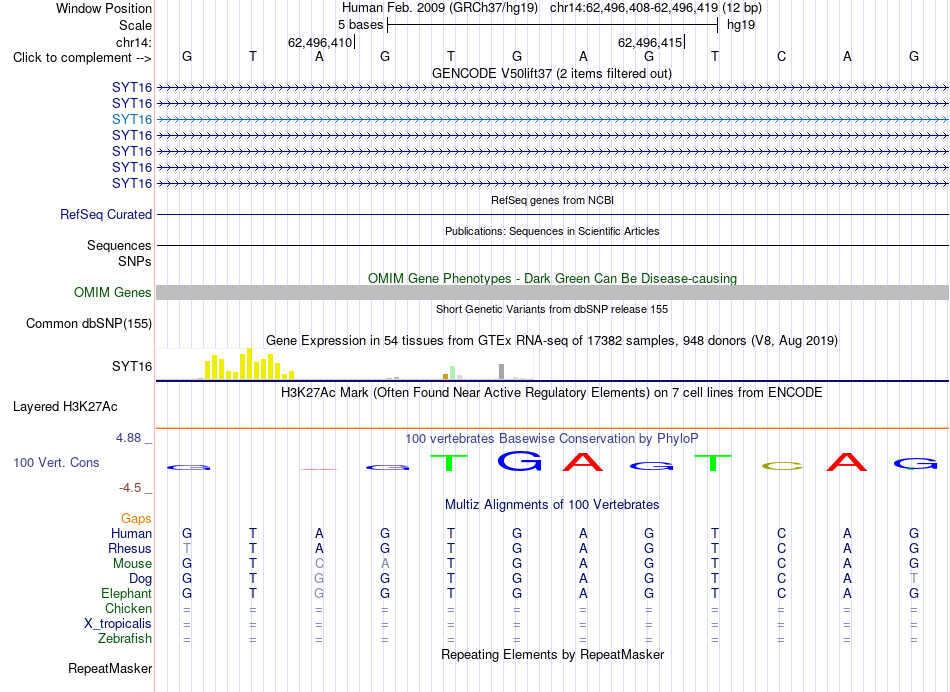Click the RepeatMasker side label
Image resolution: width=950 pixels, height=692 pixels.
coord(110,669)
